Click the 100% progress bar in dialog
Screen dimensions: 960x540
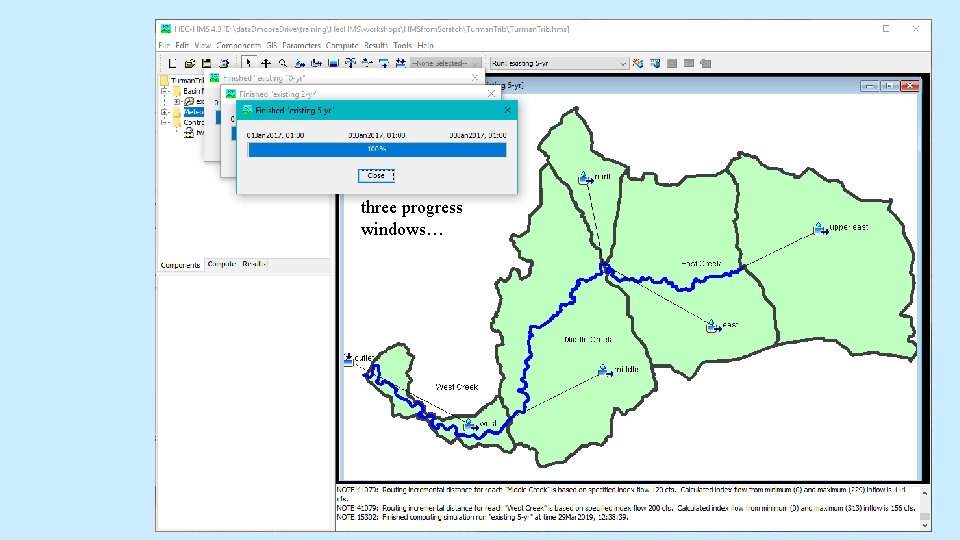click(x=377, y=149)
